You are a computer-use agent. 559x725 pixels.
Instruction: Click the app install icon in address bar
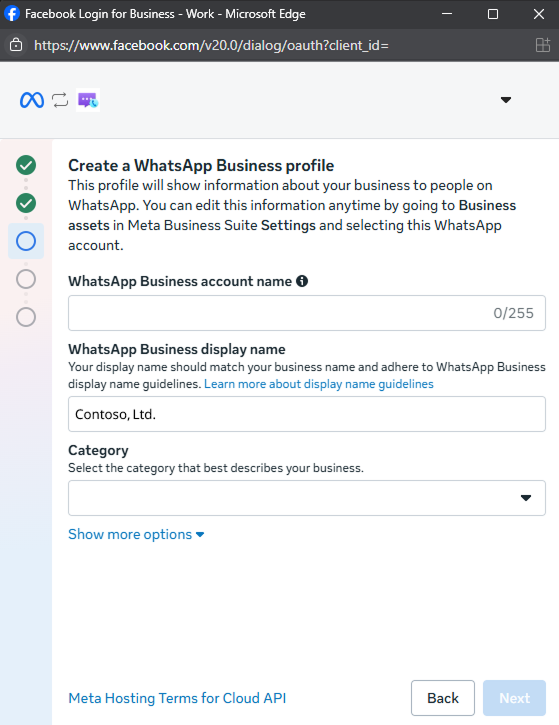pos(542,45)
